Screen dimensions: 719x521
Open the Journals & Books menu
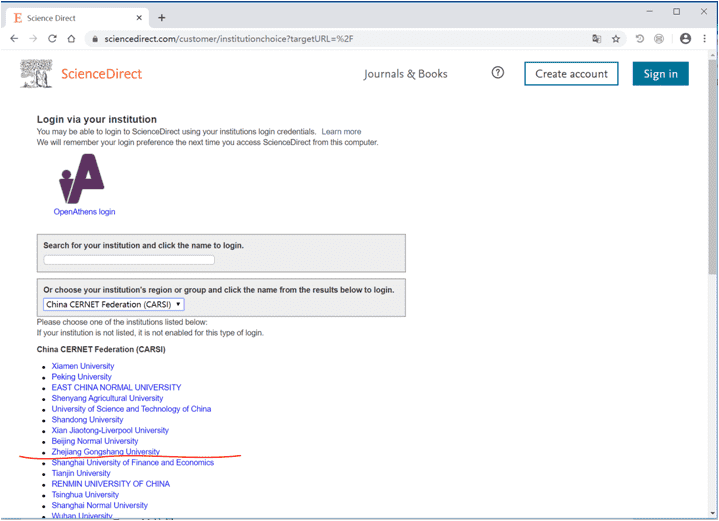click(405, 74)
